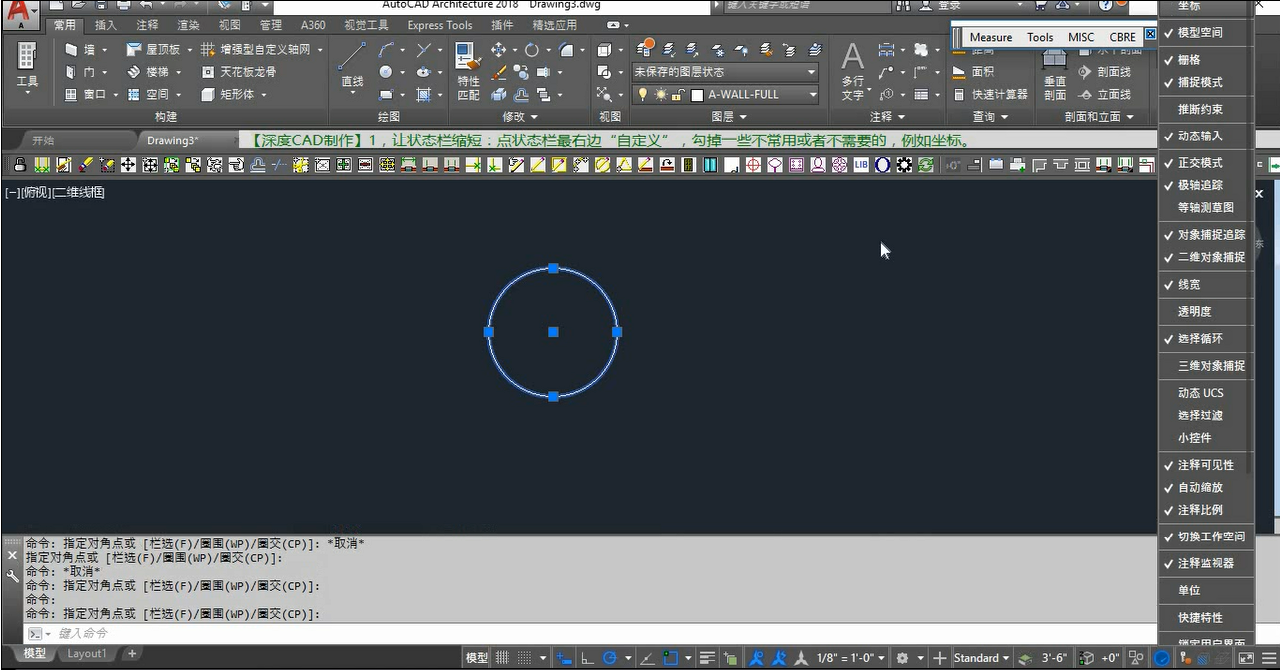Click the 特性匹配 match properties icon
Viewport: 1280px width, 670px height.
coord(468,70)
